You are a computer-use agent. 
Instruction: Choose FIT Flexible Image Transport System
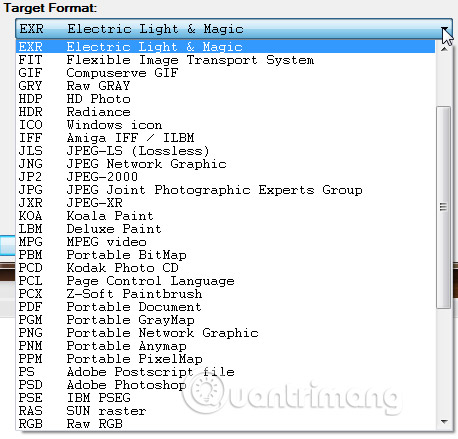point(226,60)
